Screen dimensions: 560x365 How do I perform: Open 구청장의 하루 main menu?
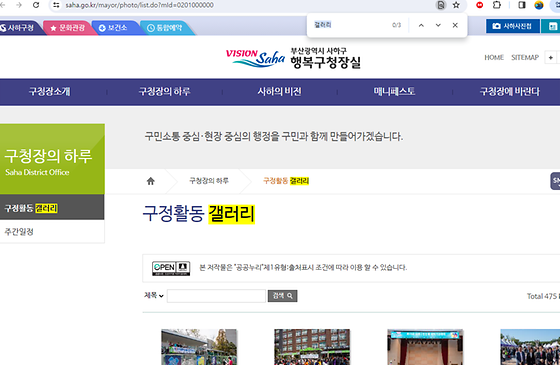pyautogui.click(x=164, y=91)
